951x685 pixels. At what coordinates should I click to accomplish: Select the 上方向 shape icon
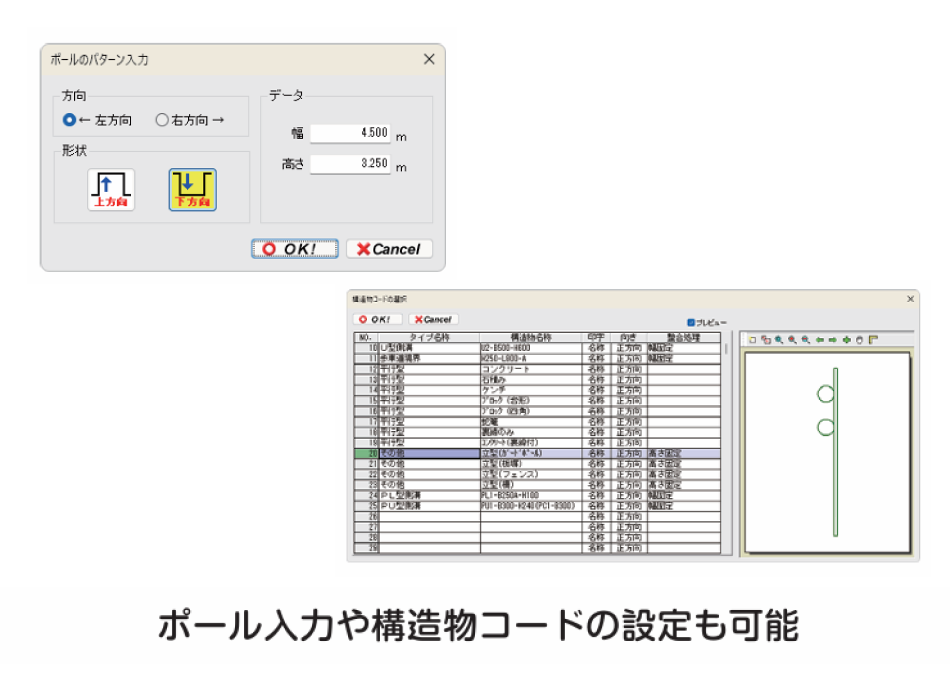110,190
